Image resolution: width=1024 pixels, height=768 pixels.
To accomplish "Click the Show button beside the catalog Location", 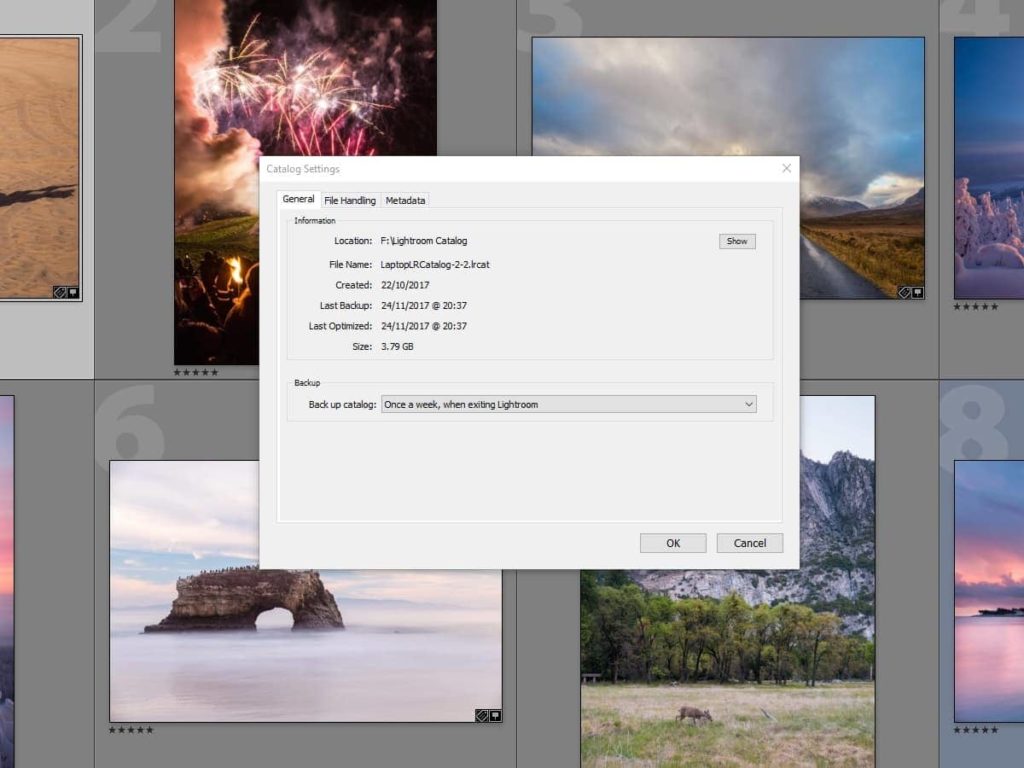I will (x=737, y=241).
